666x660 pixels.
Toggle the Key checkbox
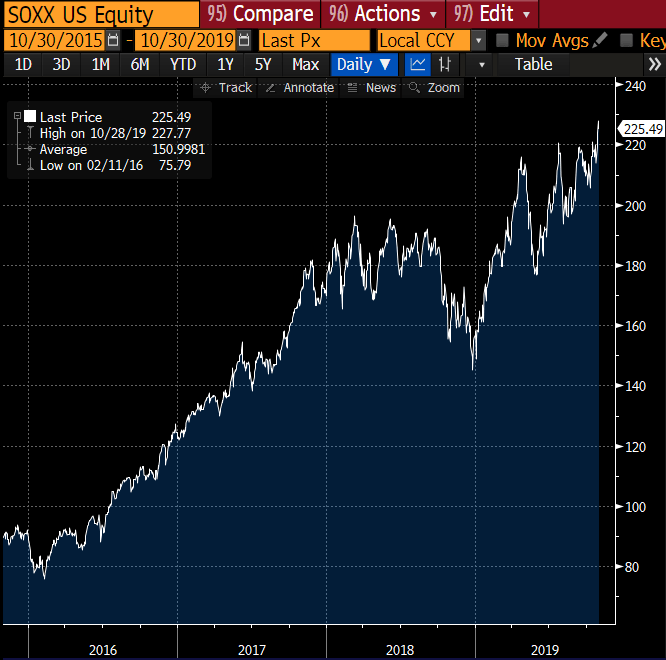(626, 41)
